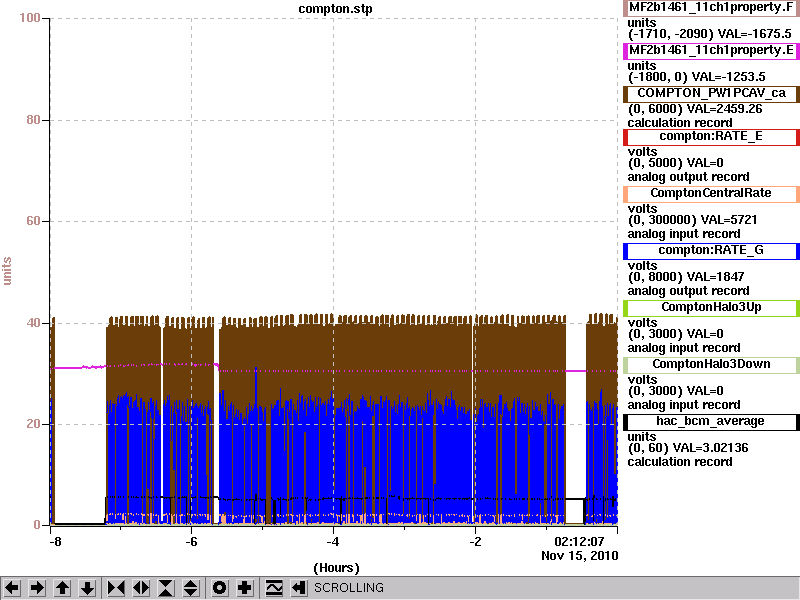Click the return-arrow scroll mode icon

tap(299, 588)
